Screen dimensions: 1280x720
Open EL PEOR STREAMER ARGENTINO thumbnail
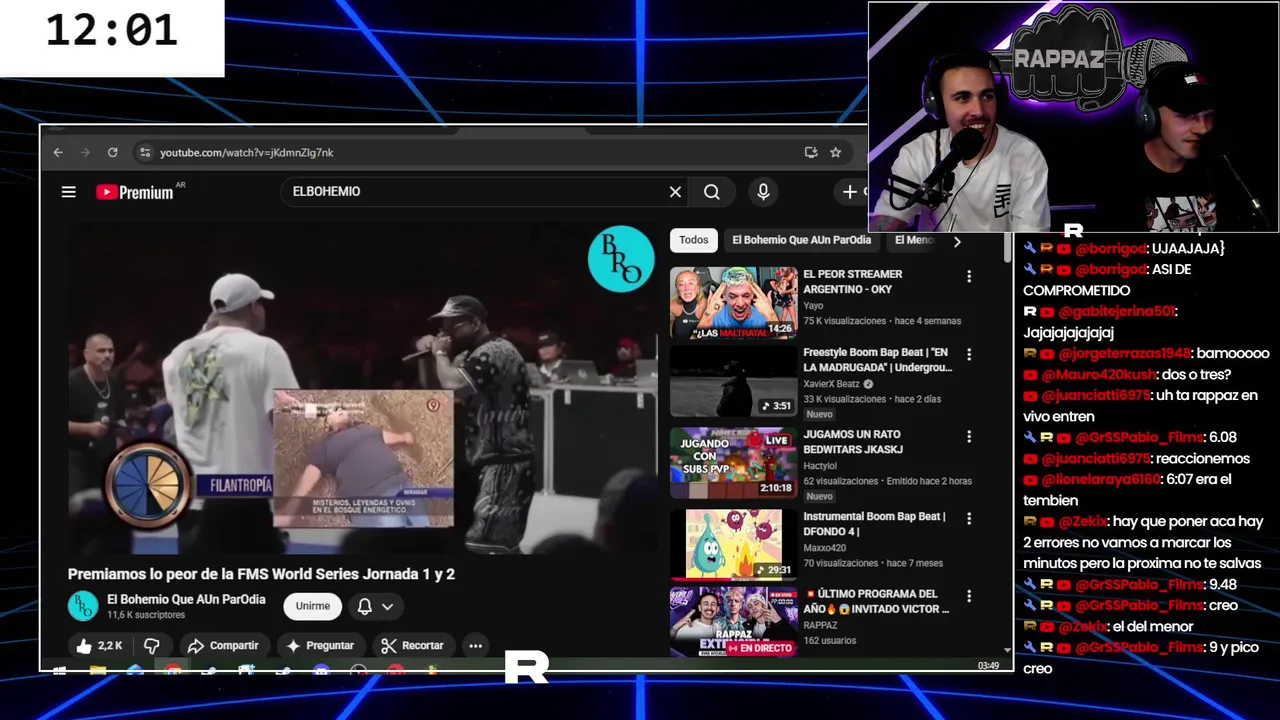pos(734,303)
